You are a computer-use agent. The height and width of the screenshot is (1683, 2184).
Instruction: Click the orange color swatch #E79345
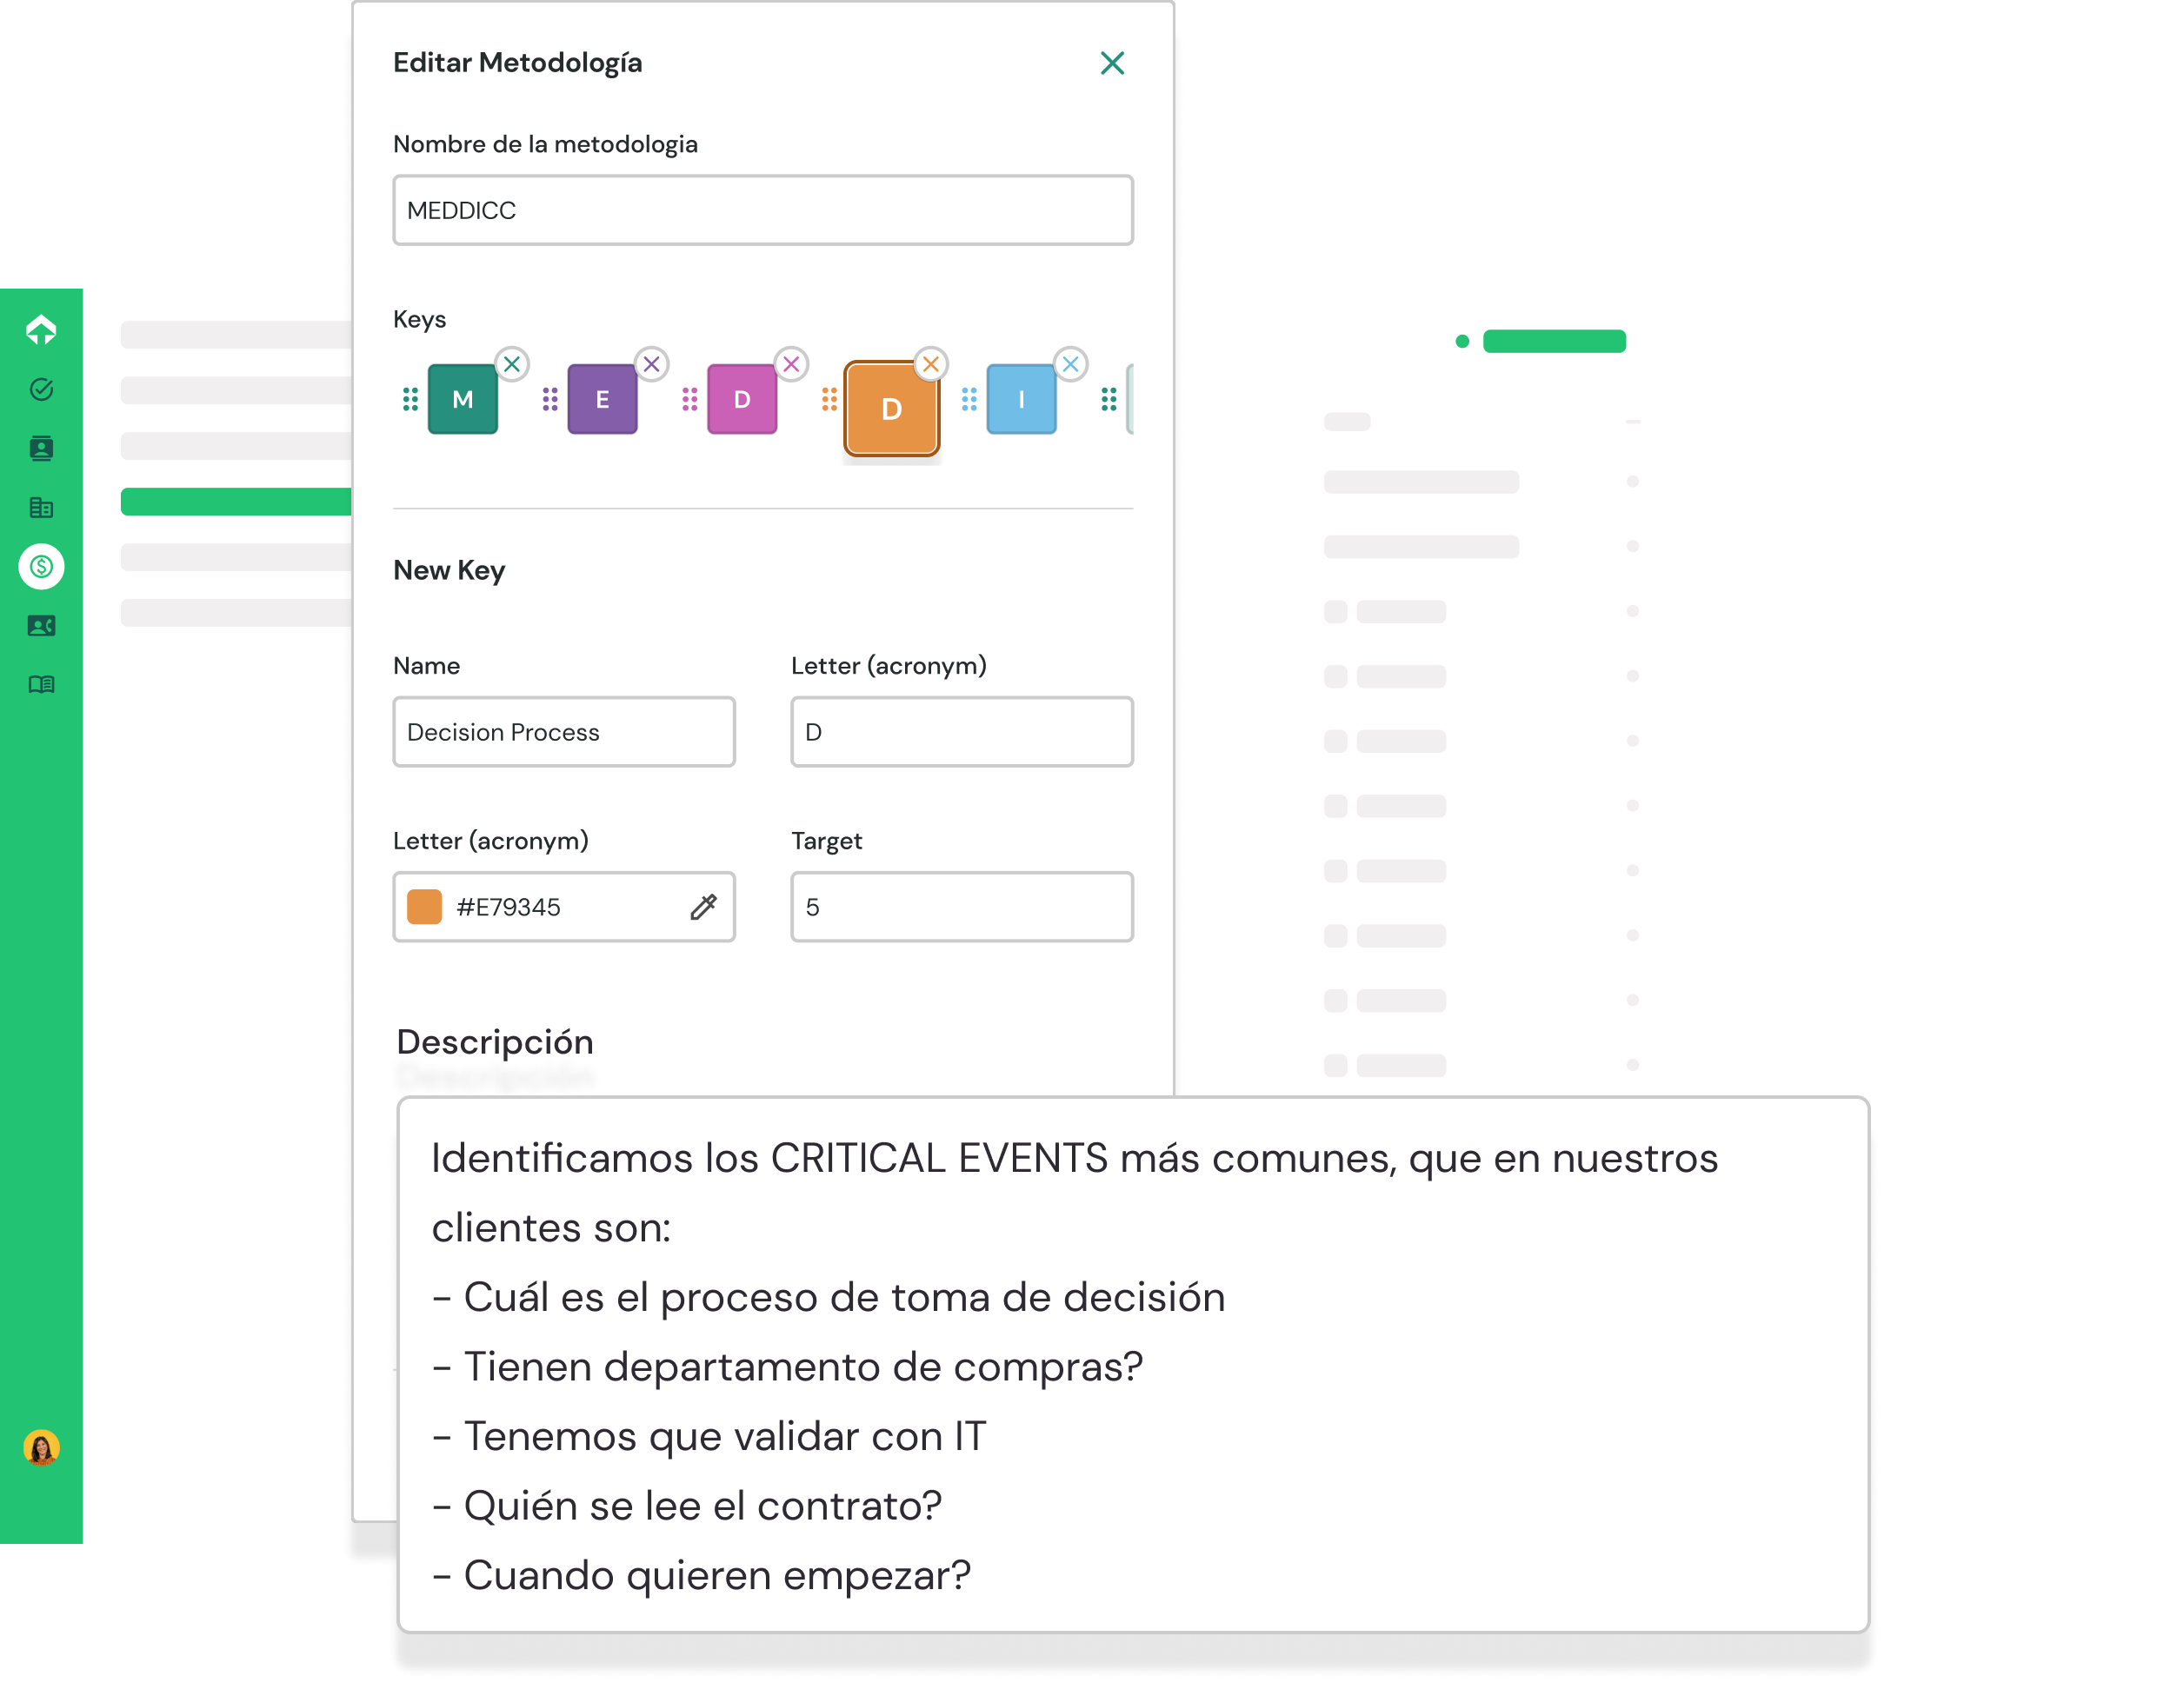(423, 907)
